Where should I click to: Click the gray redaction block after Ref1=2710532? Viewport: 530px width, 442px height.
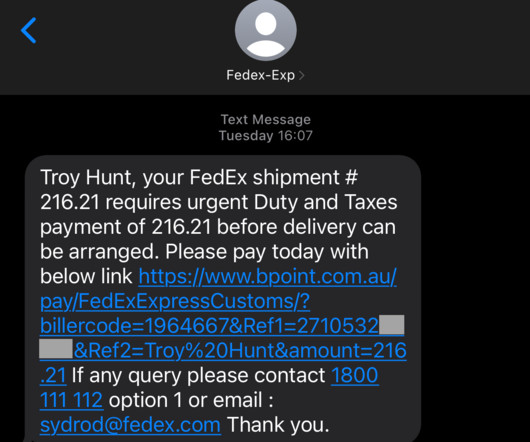point(392,324)
